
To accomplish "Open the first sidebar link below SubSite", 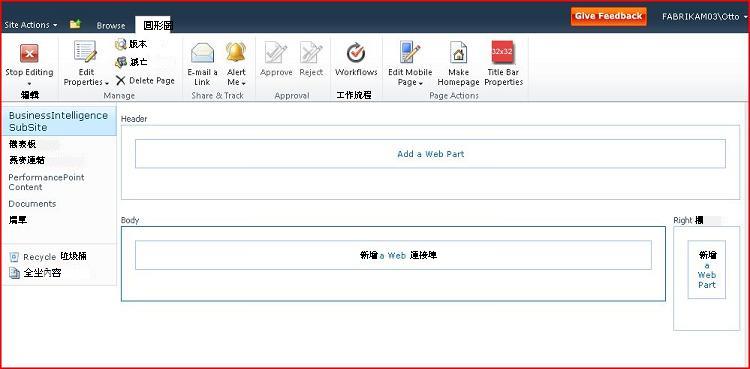I will [22, 144].
